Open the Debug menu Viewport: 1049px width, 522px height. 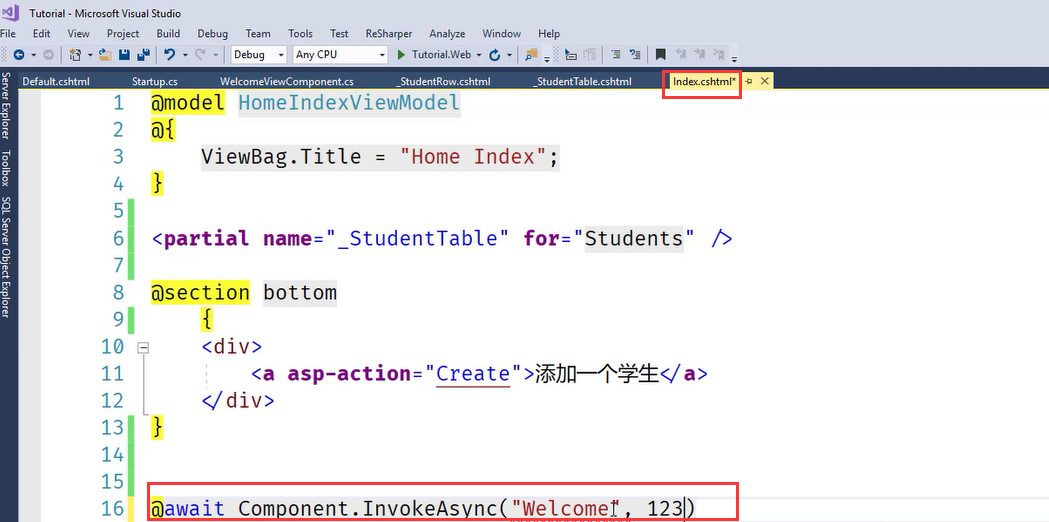pos(213,33)
